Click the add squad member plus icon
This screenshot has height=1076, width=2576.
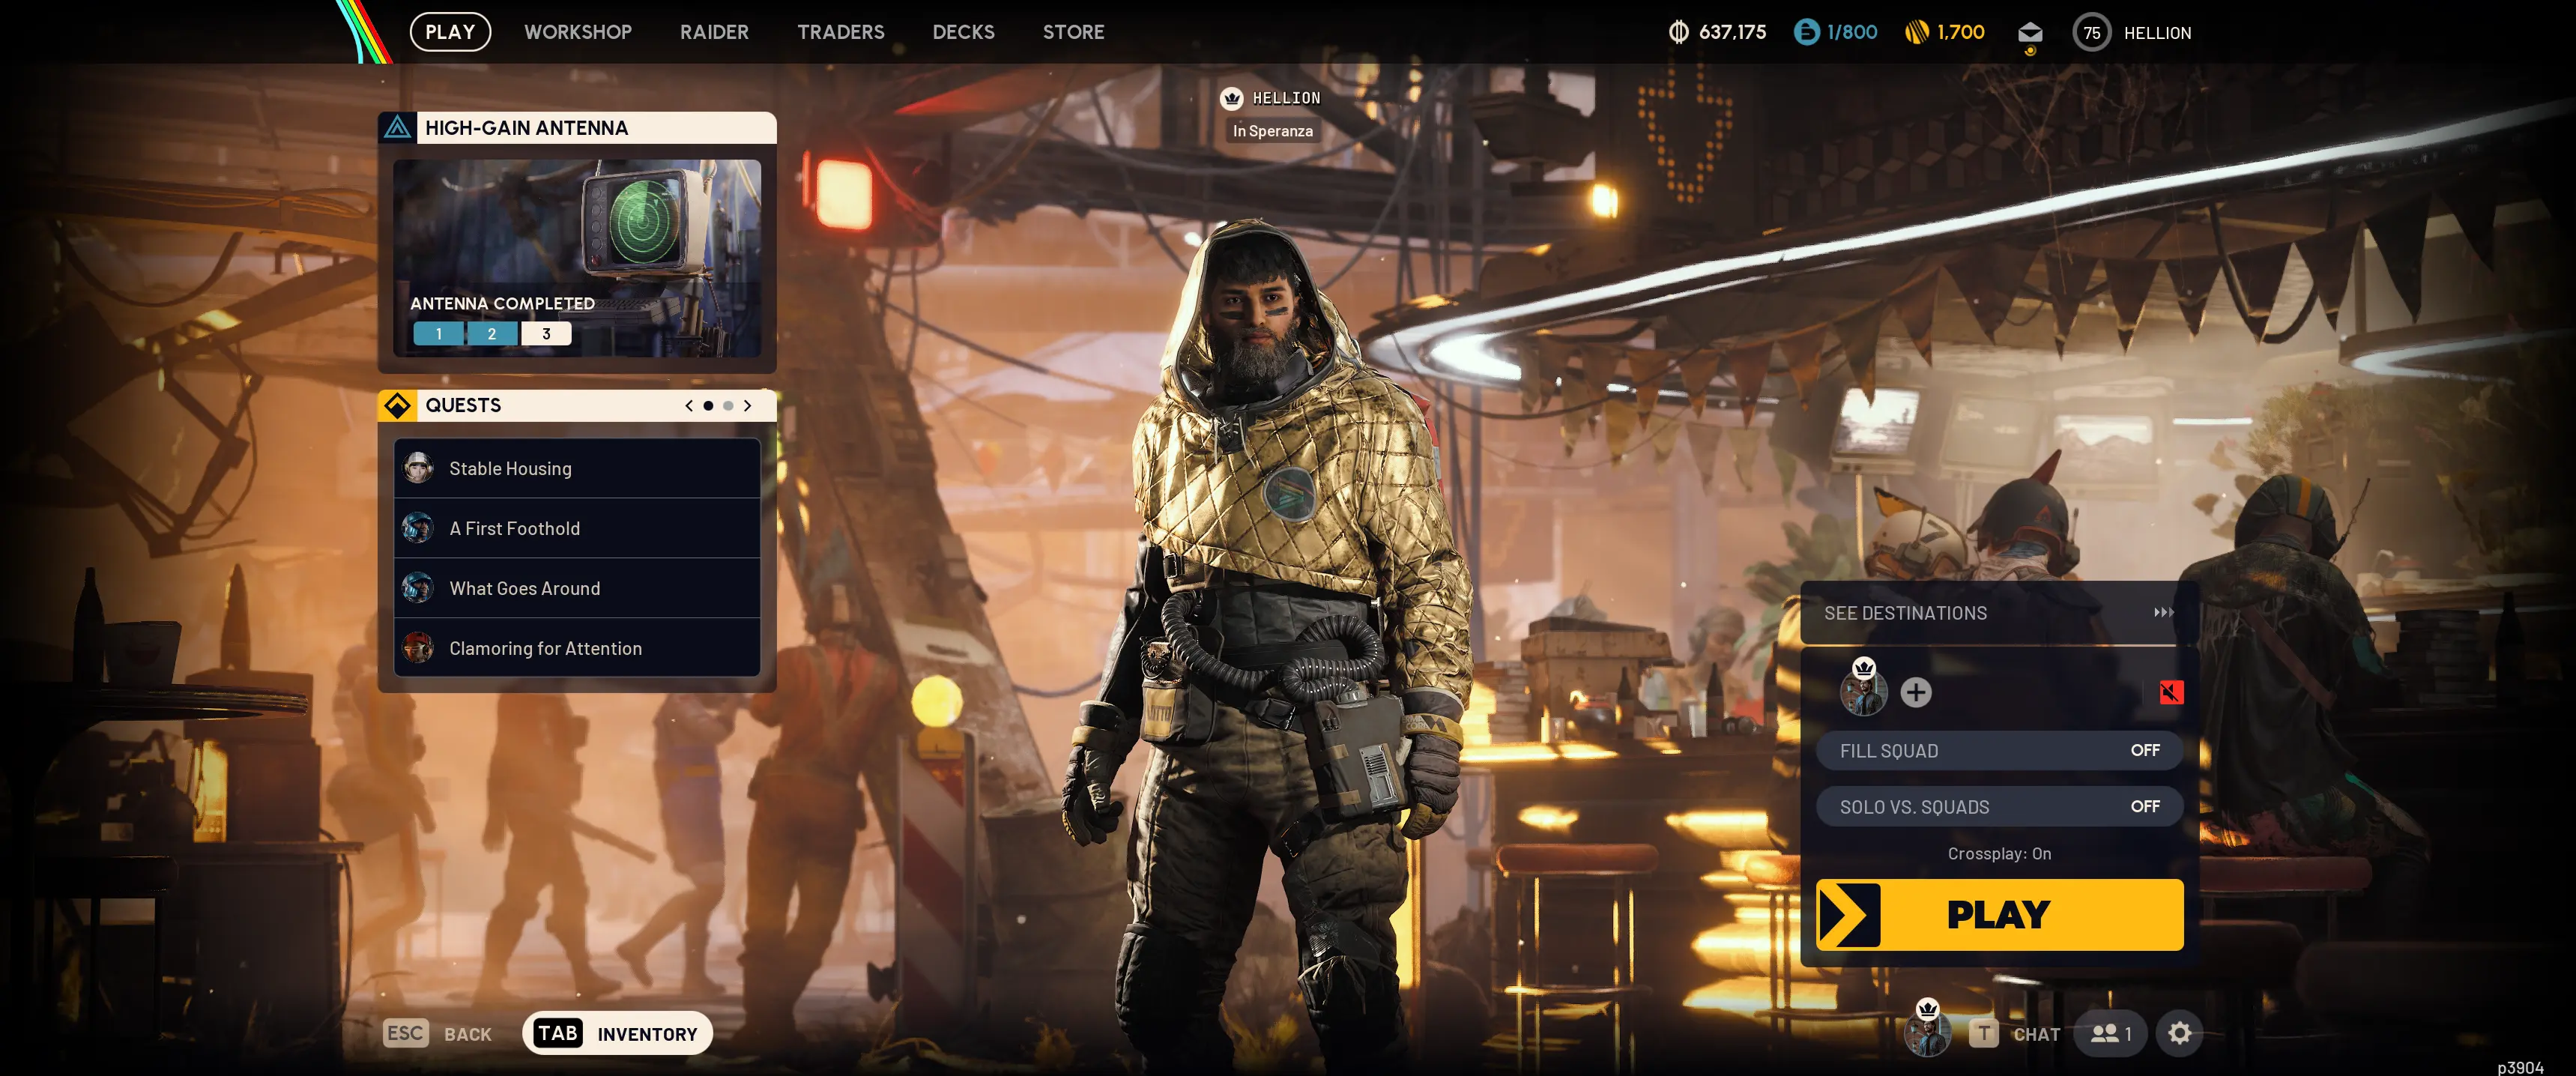click(x=1915, y=692)
